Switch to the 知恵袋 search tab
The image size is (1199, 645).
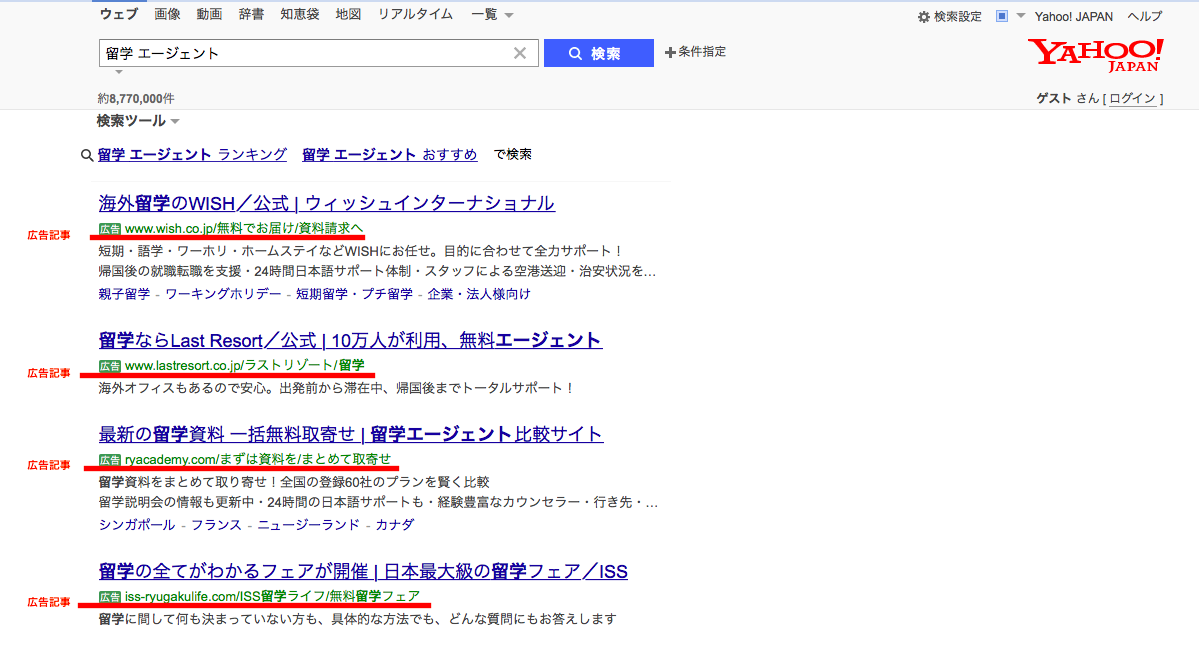tap(300, 15)
